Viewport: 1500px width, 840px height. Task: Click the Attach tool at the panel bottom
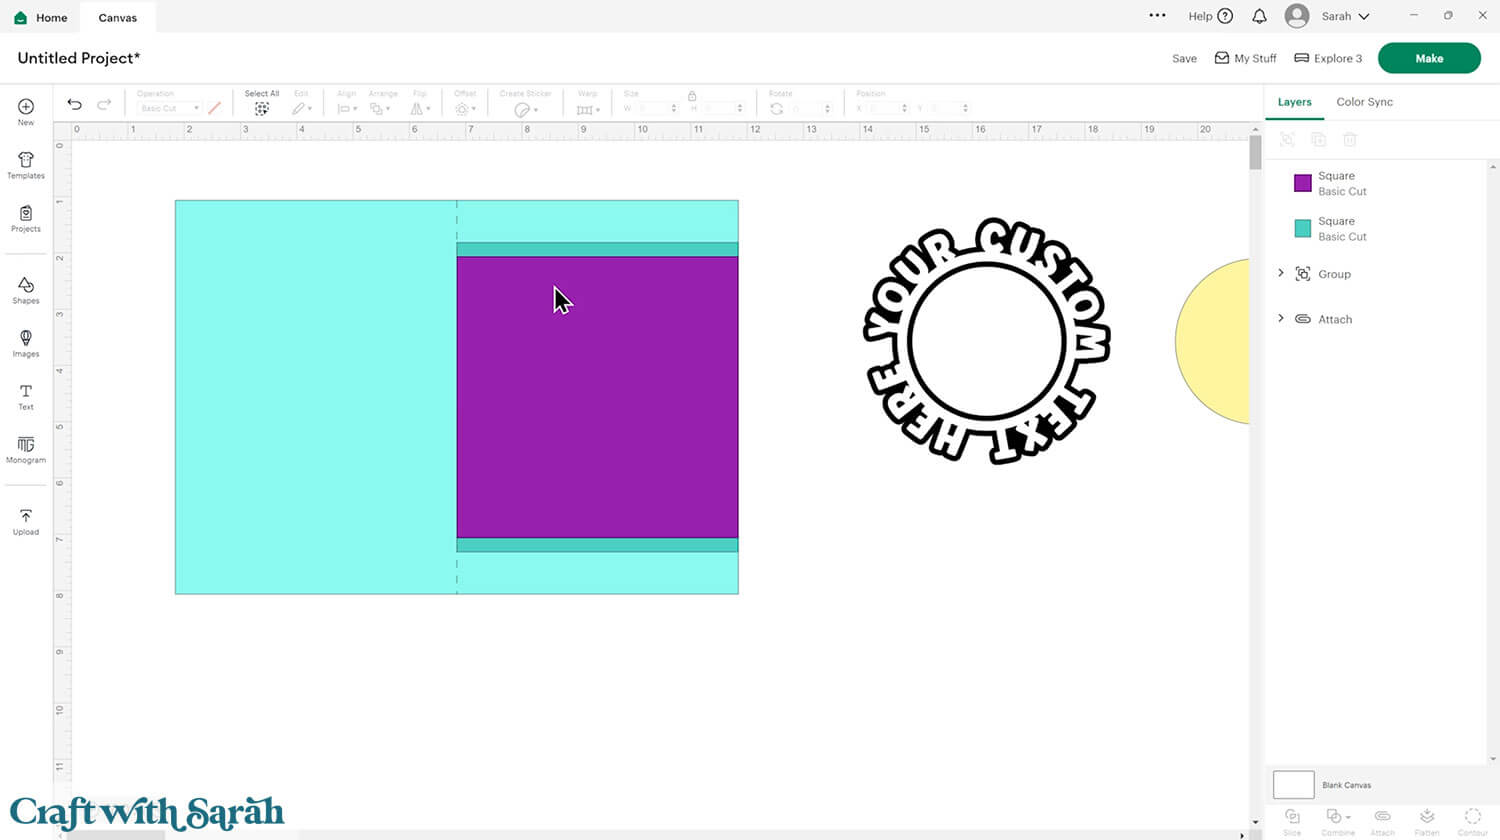1382,821
